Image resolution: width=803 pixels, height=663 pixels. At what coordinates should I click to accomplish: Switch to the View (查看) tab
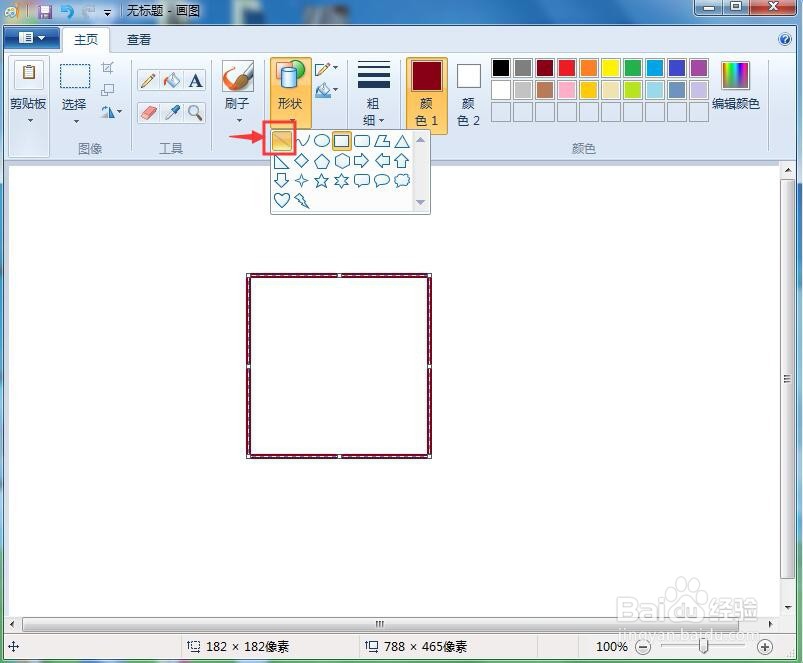[139, 39]
